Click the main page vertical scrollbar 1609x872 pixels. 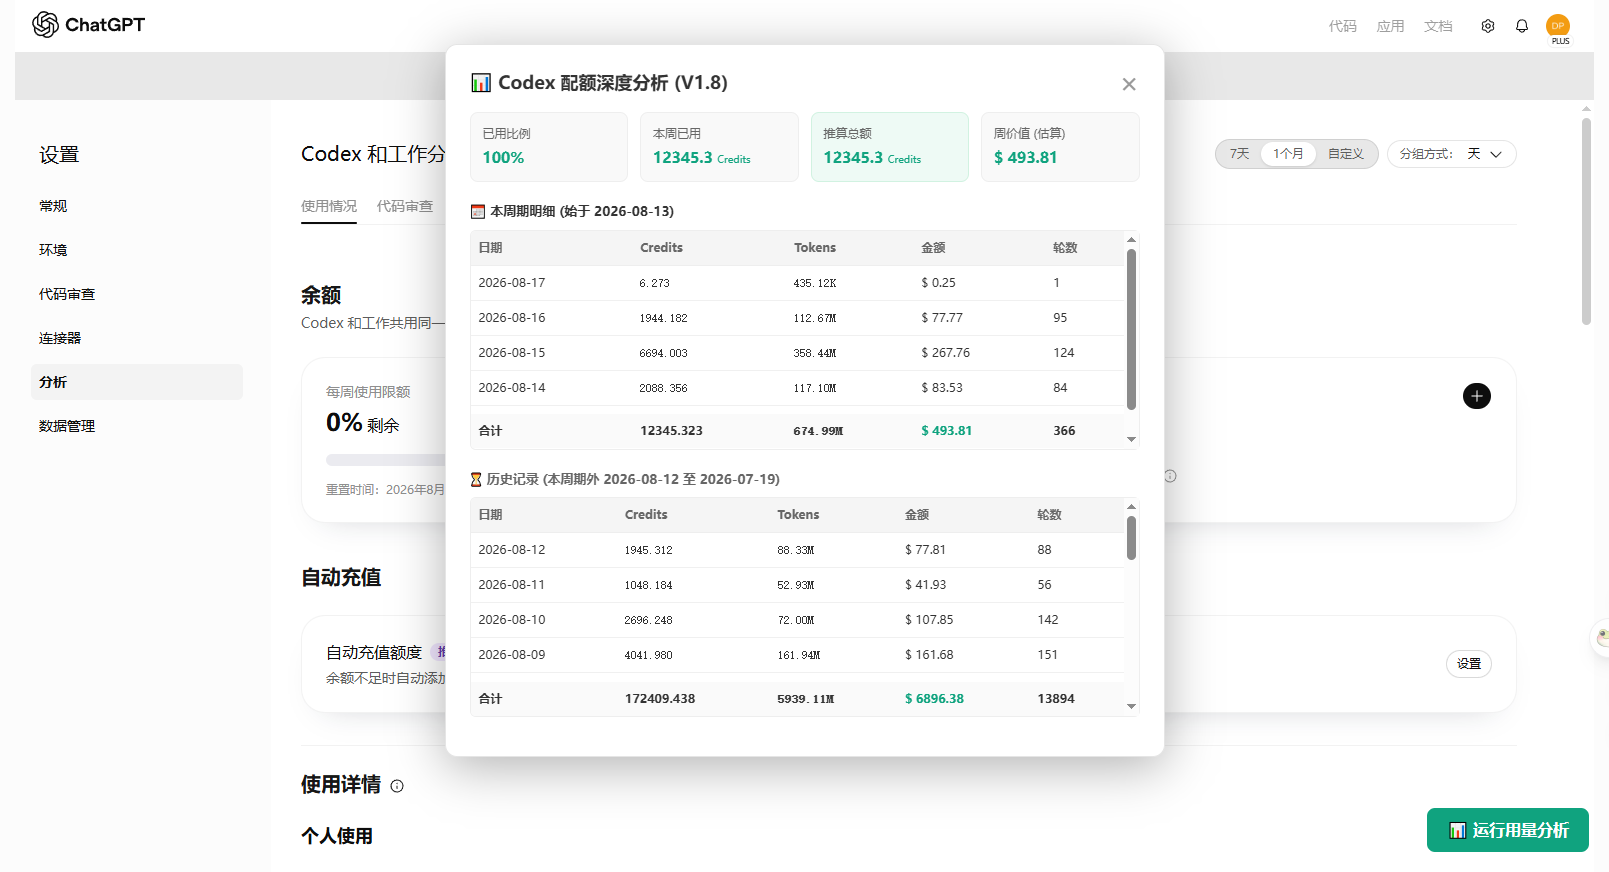1586,222
